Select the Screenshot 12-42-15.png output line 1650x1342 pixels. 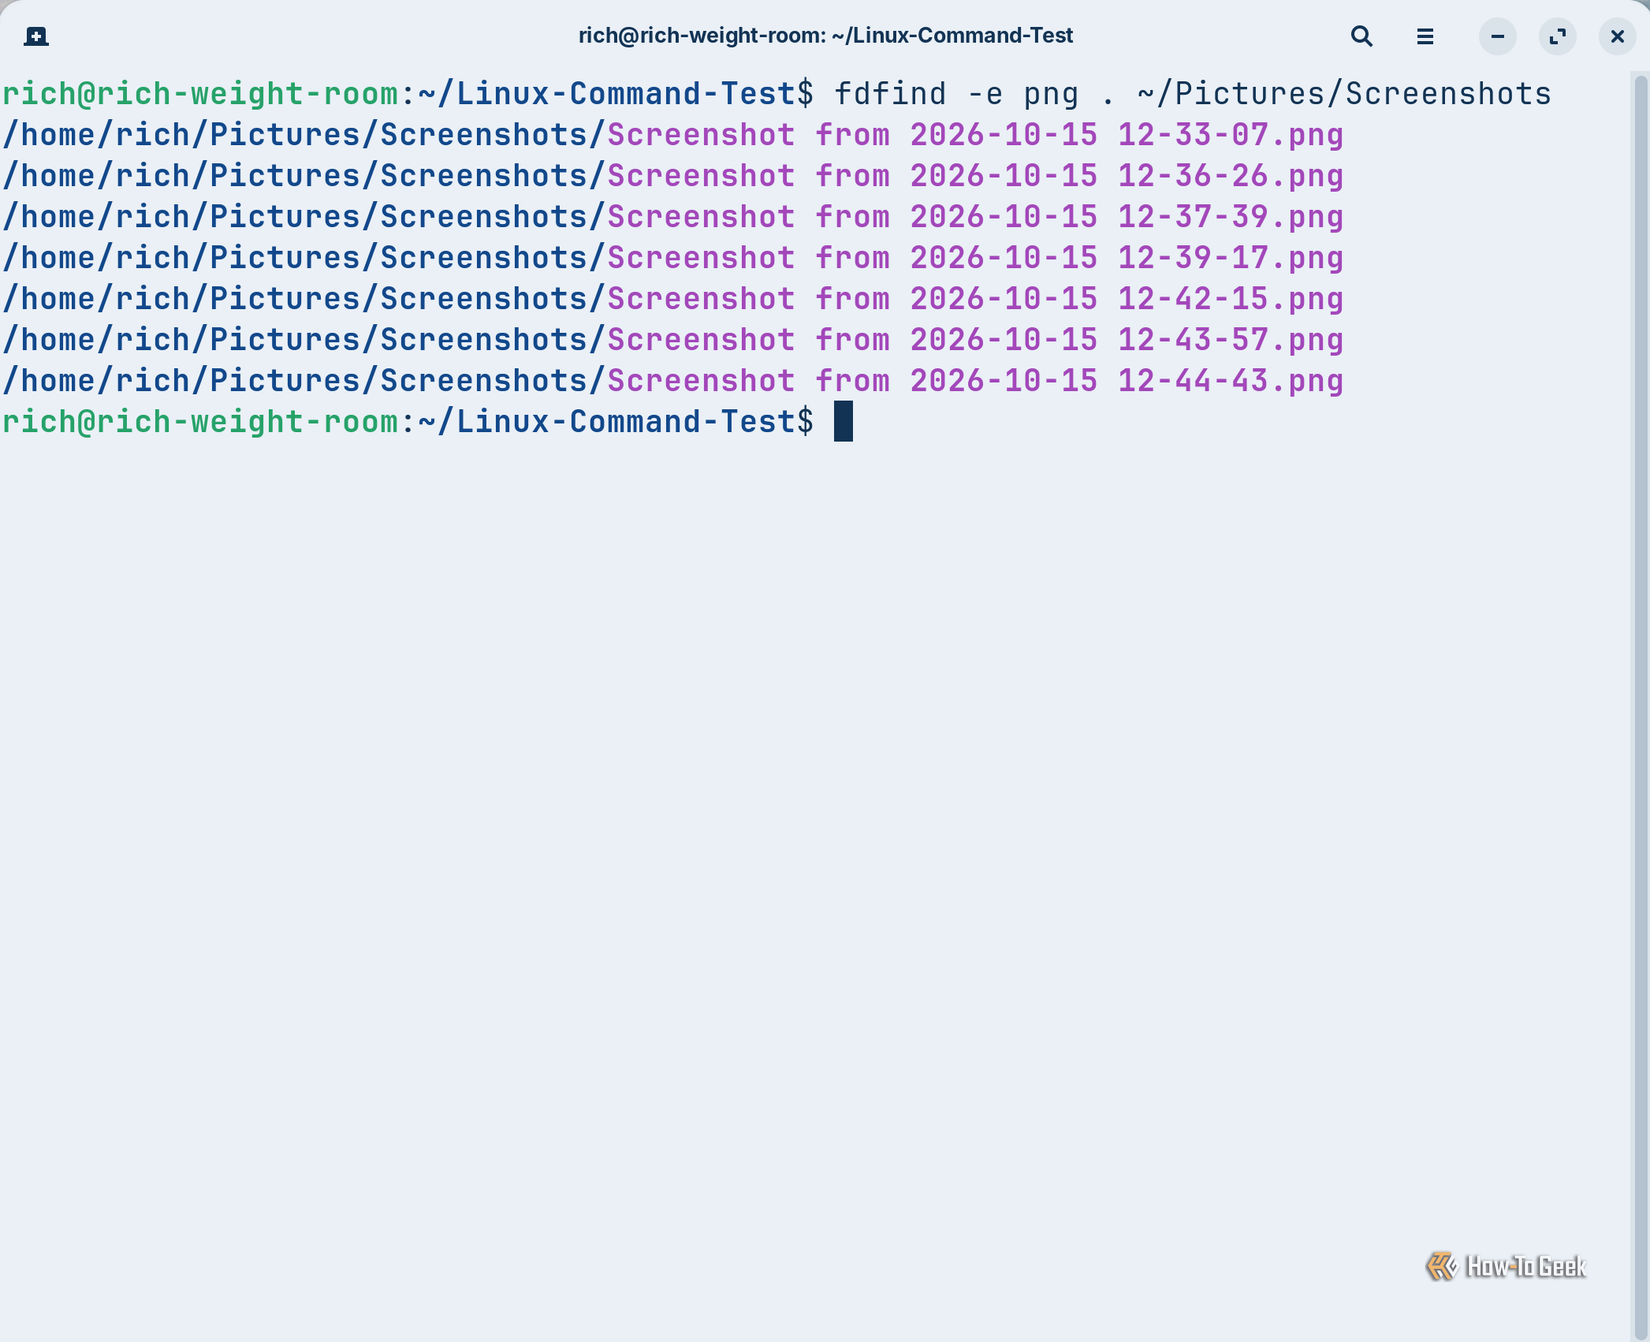(673, 299)
